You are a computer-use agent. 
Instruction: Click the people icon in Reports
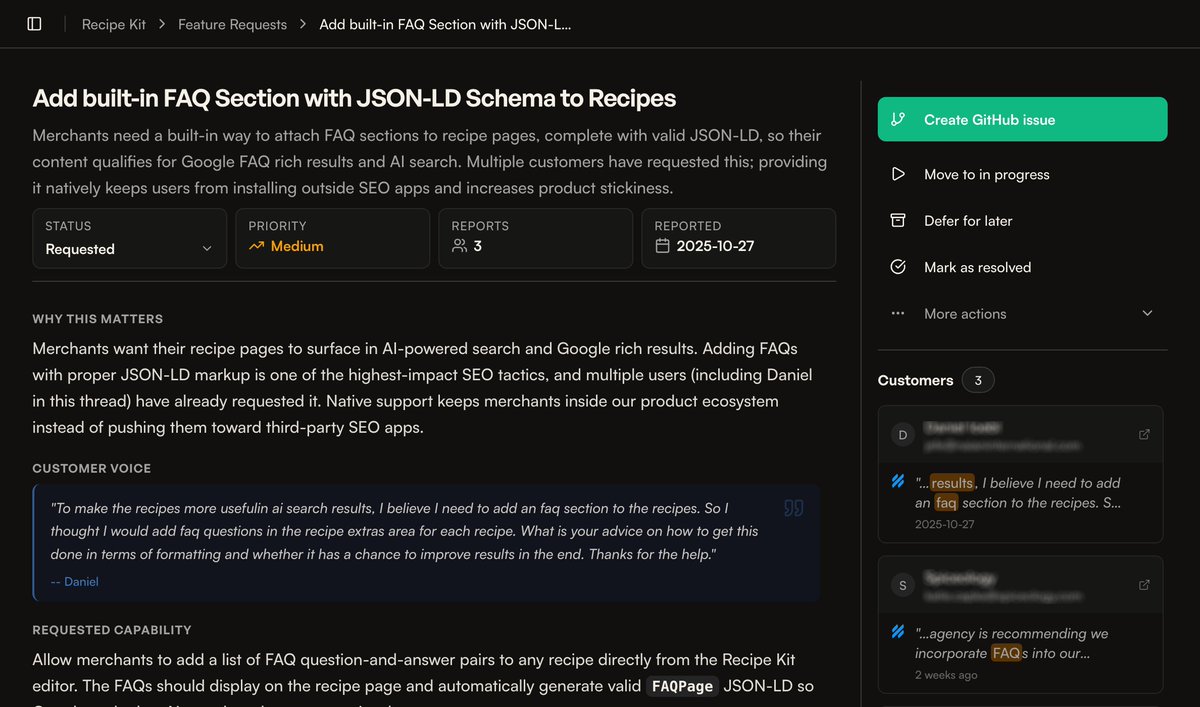click(x=459, y=246)
